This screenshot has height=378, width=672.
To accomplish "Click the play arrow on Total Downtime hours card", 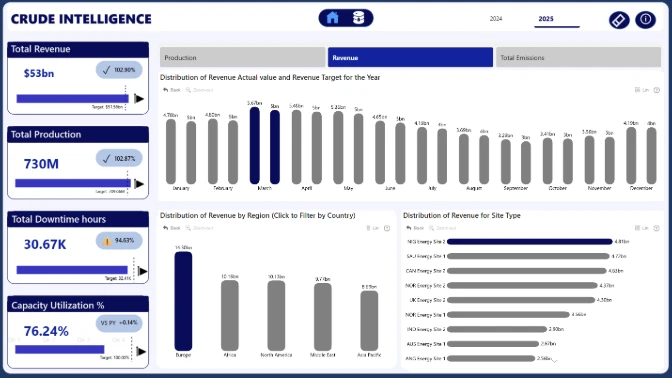I will 142,271.
